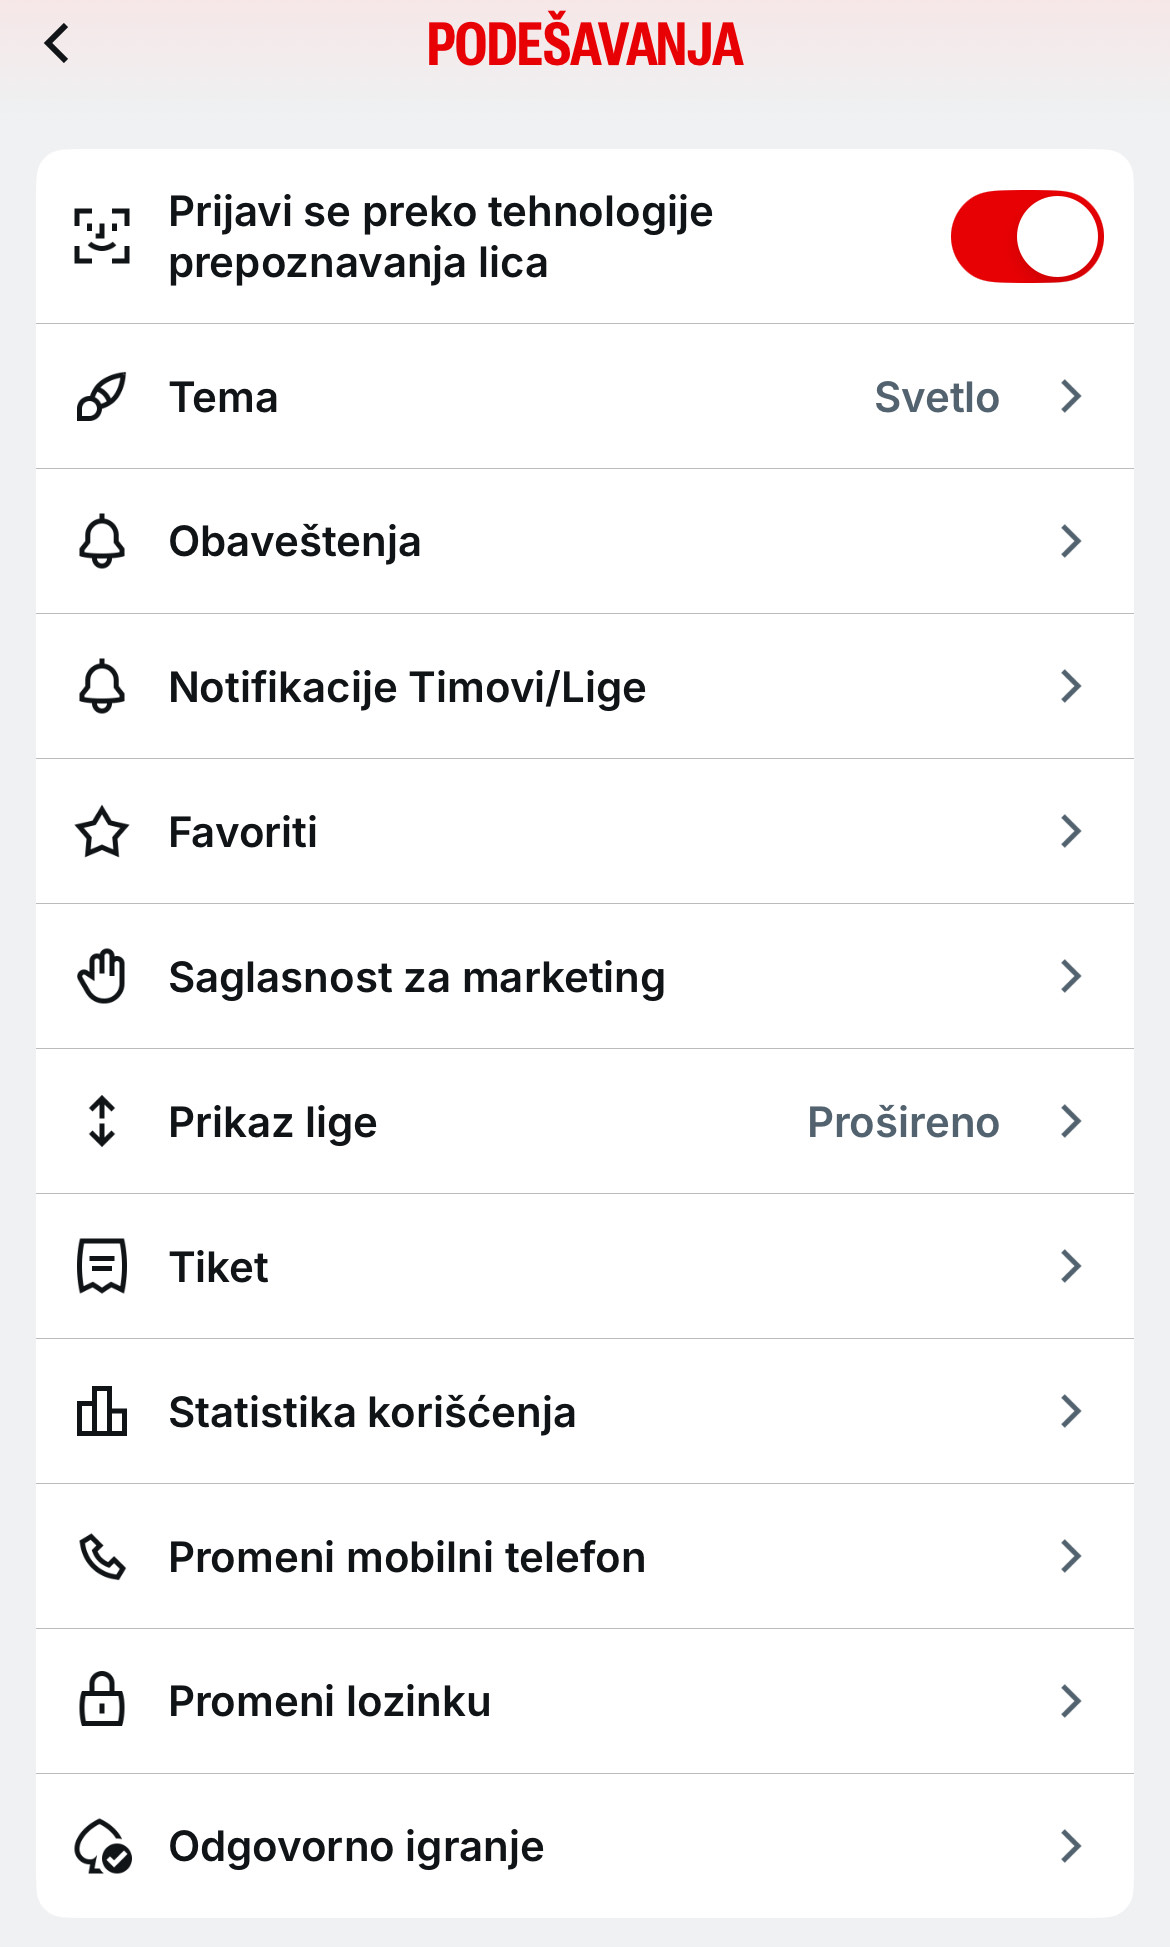Change the Svetlo theme value

point(937,398)
